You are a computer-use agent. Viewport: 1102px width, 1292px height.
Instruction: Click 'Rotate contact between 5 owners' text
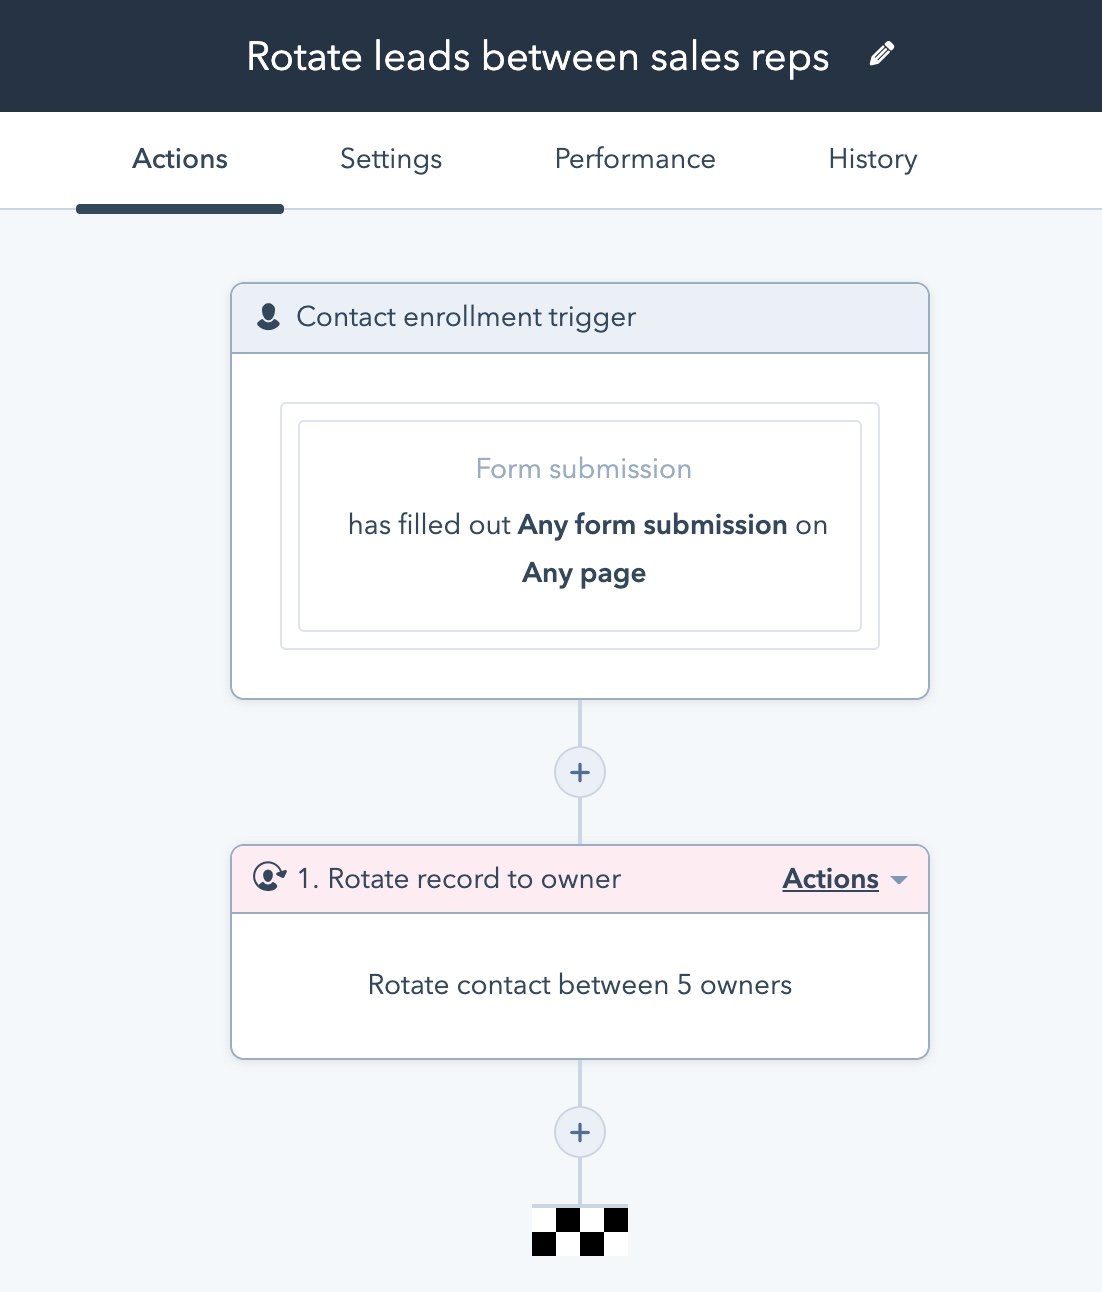pyautogui.click(x=580, y=985)
